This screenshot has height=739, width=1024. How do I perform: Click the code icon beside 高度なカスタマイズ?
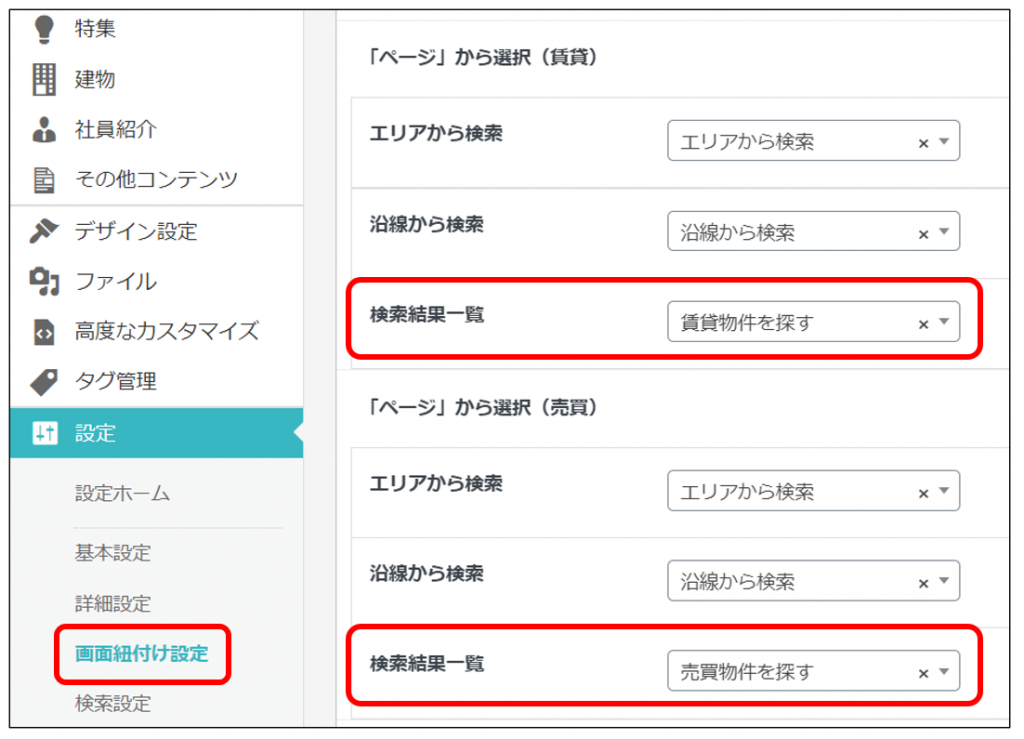(44, 332)
